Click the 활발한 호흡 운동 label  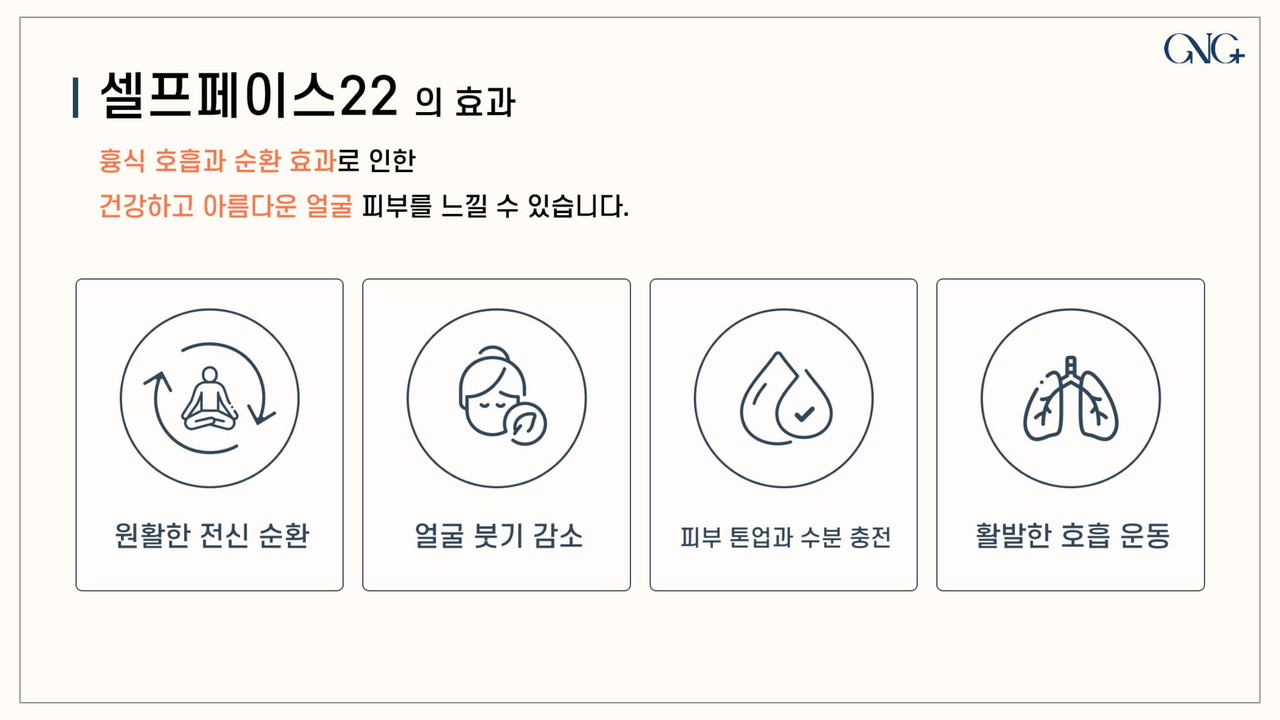pos(1072,536)
